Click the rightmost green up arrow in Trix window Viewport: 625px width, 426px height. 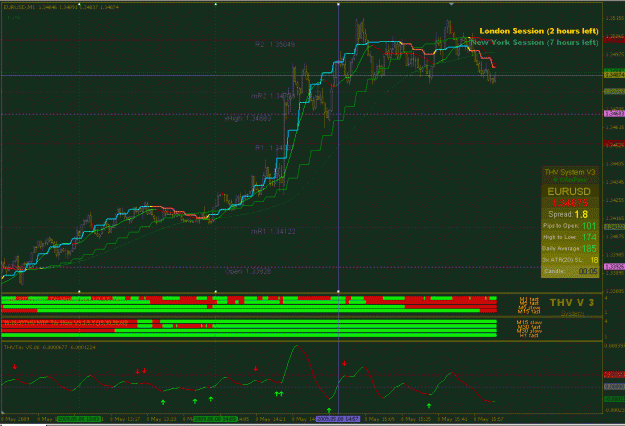(429, 406)
